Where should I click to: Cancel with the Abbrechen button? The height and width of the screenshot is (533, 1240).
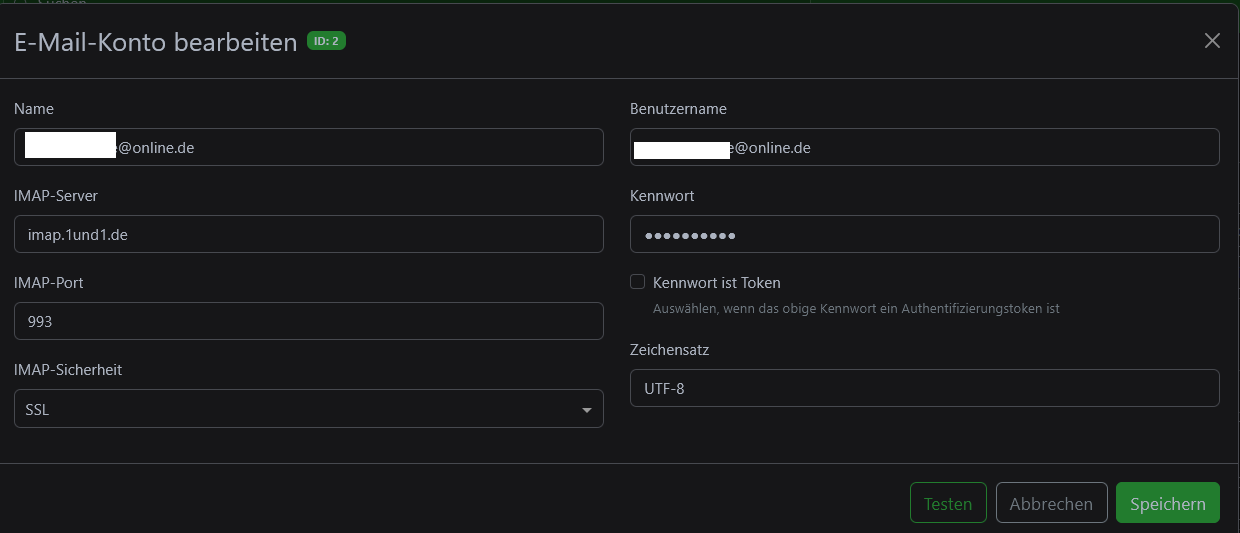(1051, 503)
